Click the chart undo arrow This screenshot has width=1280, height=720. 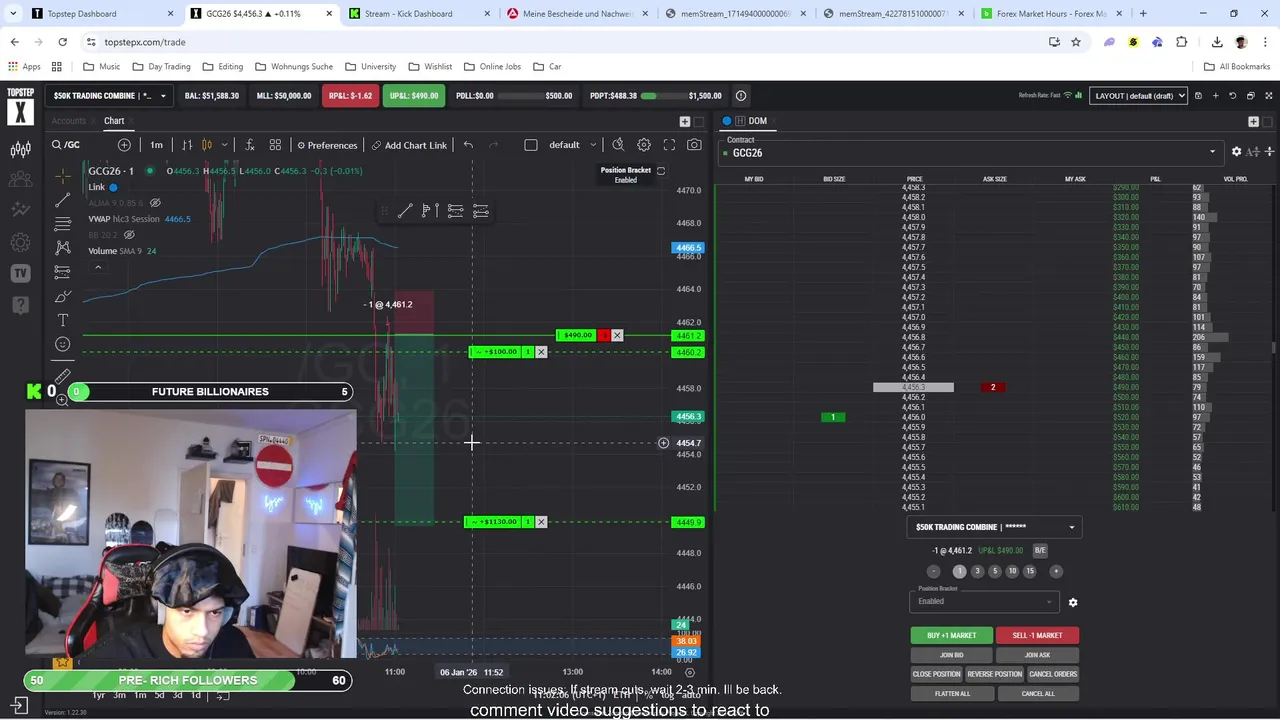coord(468,145)
